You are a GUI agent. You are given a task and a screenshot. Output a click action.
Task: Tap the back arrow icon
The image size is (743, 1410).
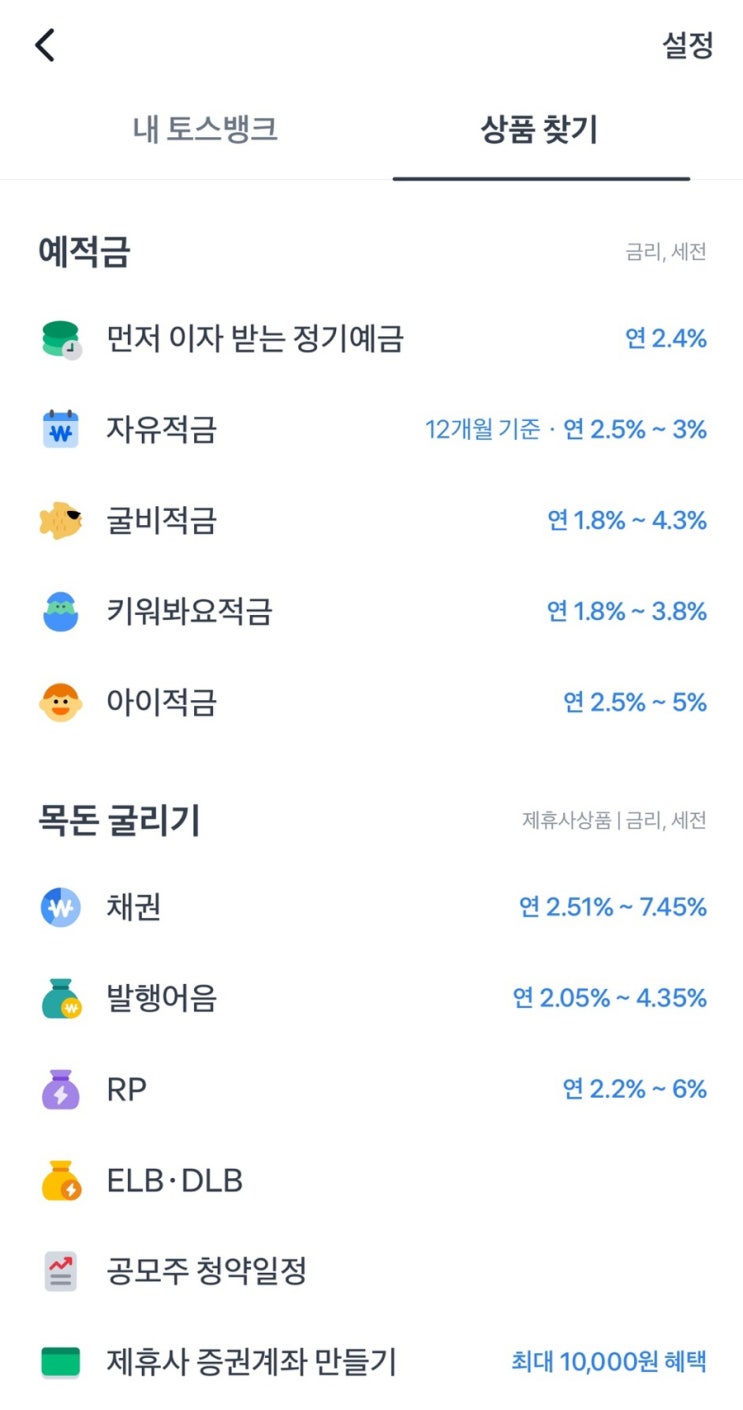coord(45,45)
